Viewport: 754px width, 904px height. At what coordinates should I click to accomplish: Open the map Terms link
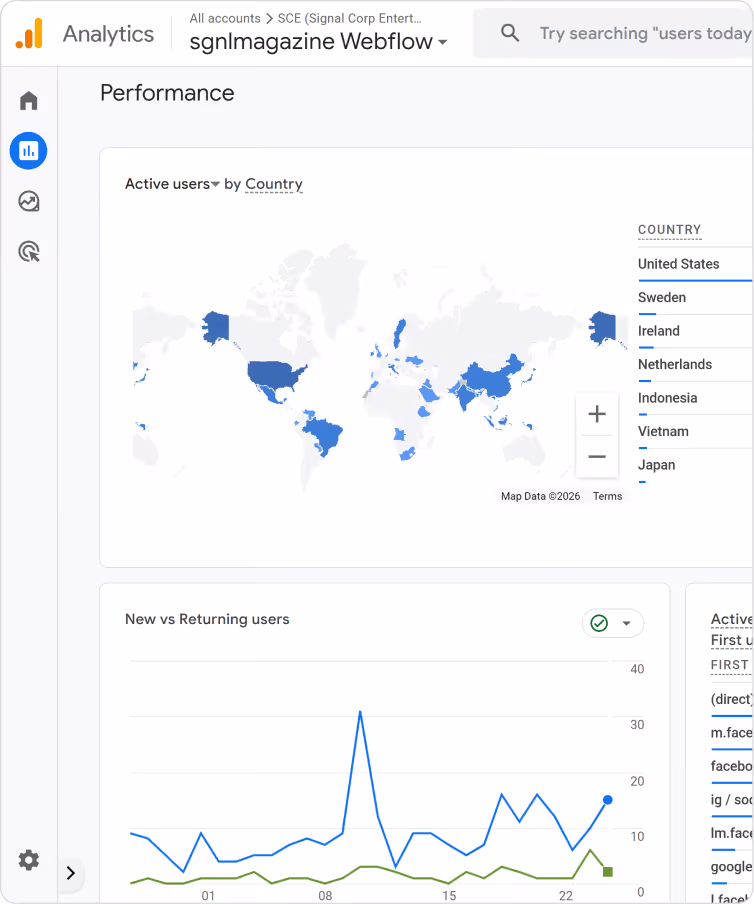coord(607,495)
